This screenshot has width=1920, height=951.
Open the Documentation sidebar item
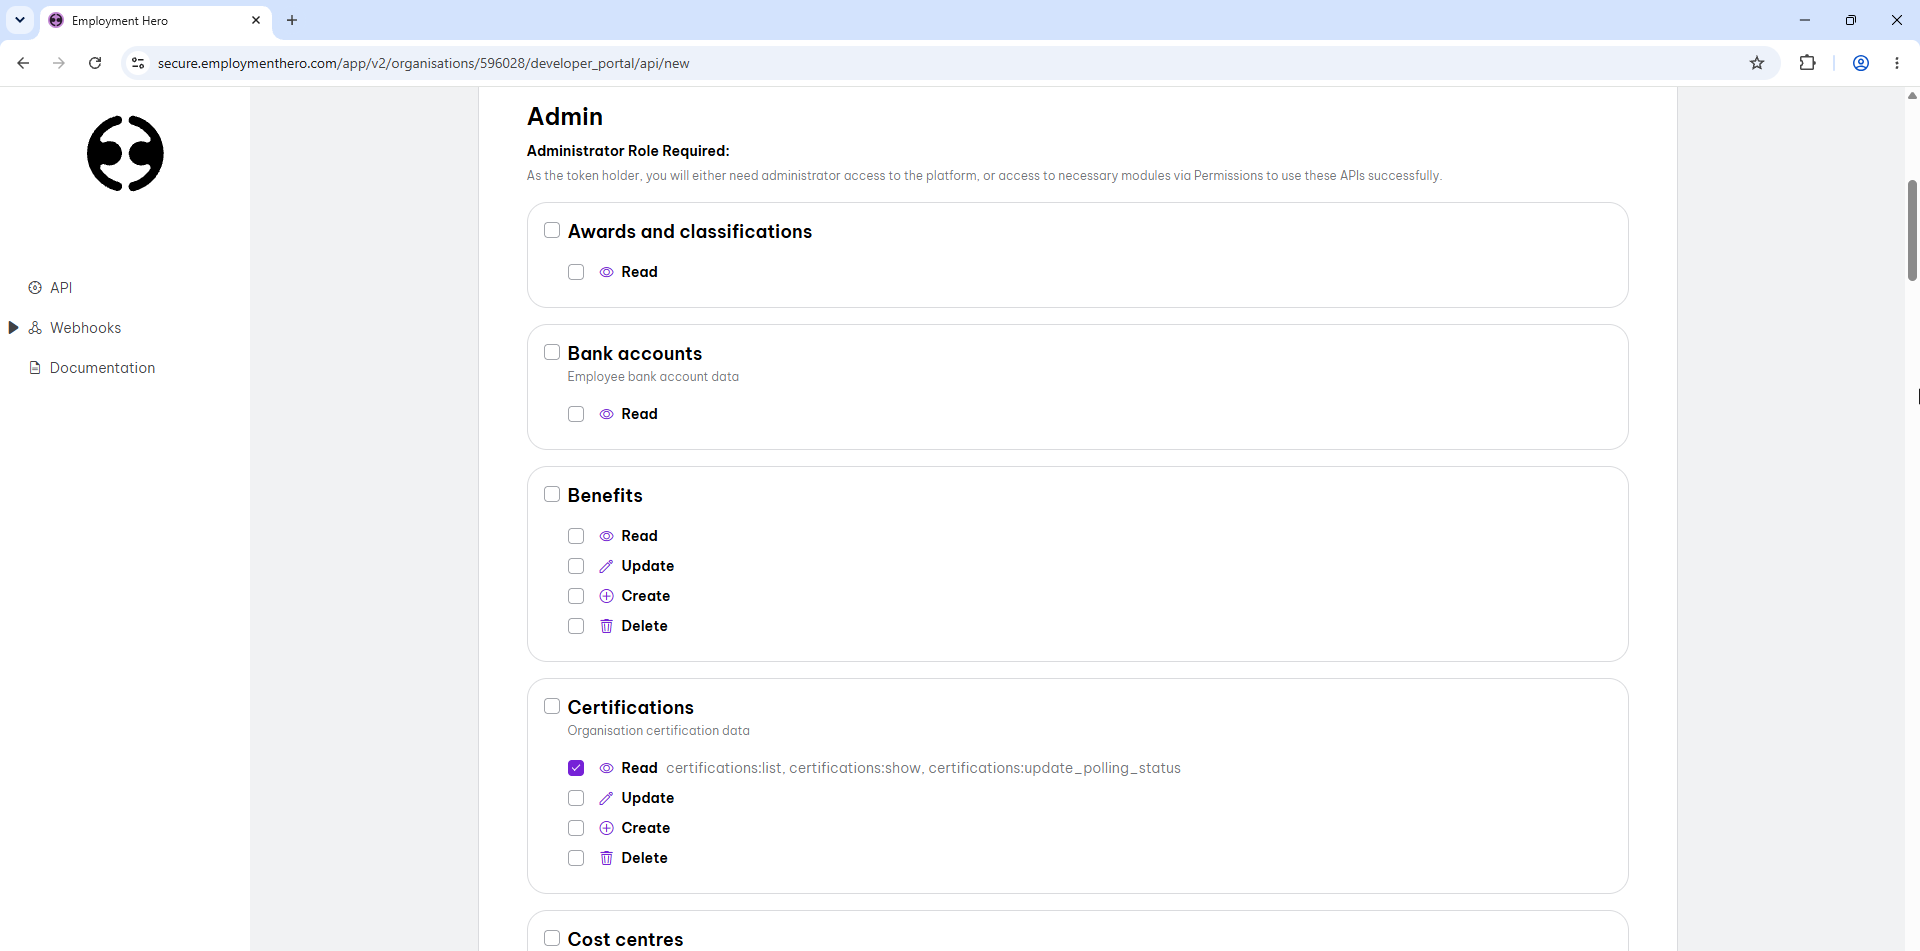102,368
